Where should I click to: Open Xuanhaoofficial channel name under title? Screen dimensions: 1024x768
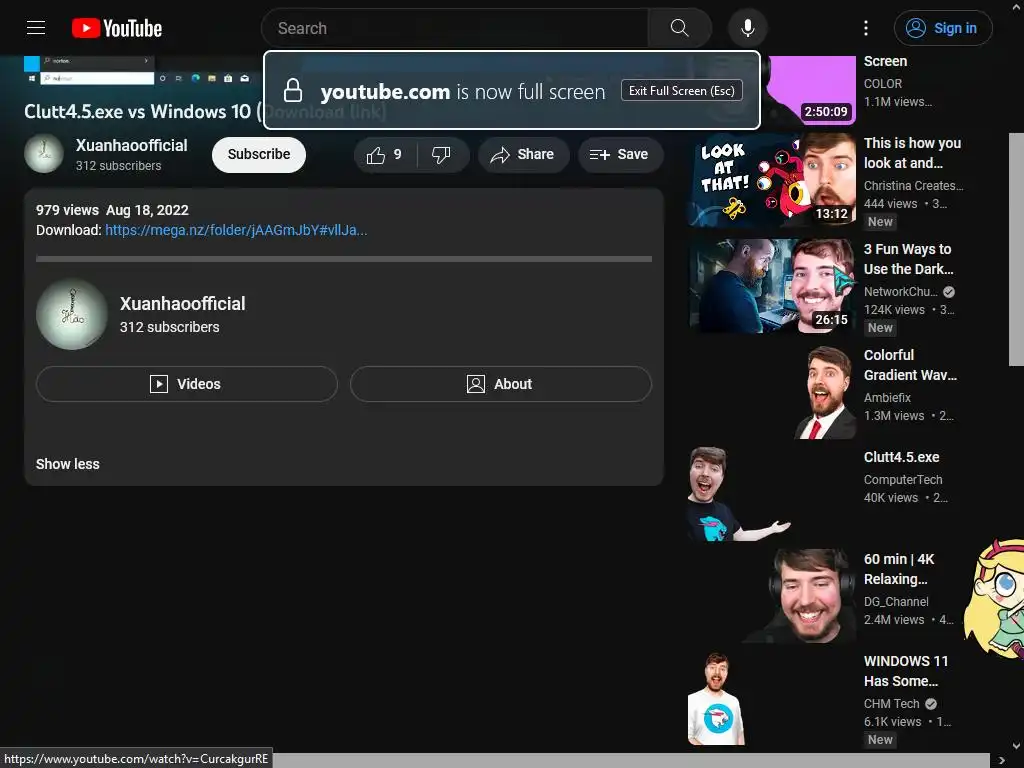131,146
